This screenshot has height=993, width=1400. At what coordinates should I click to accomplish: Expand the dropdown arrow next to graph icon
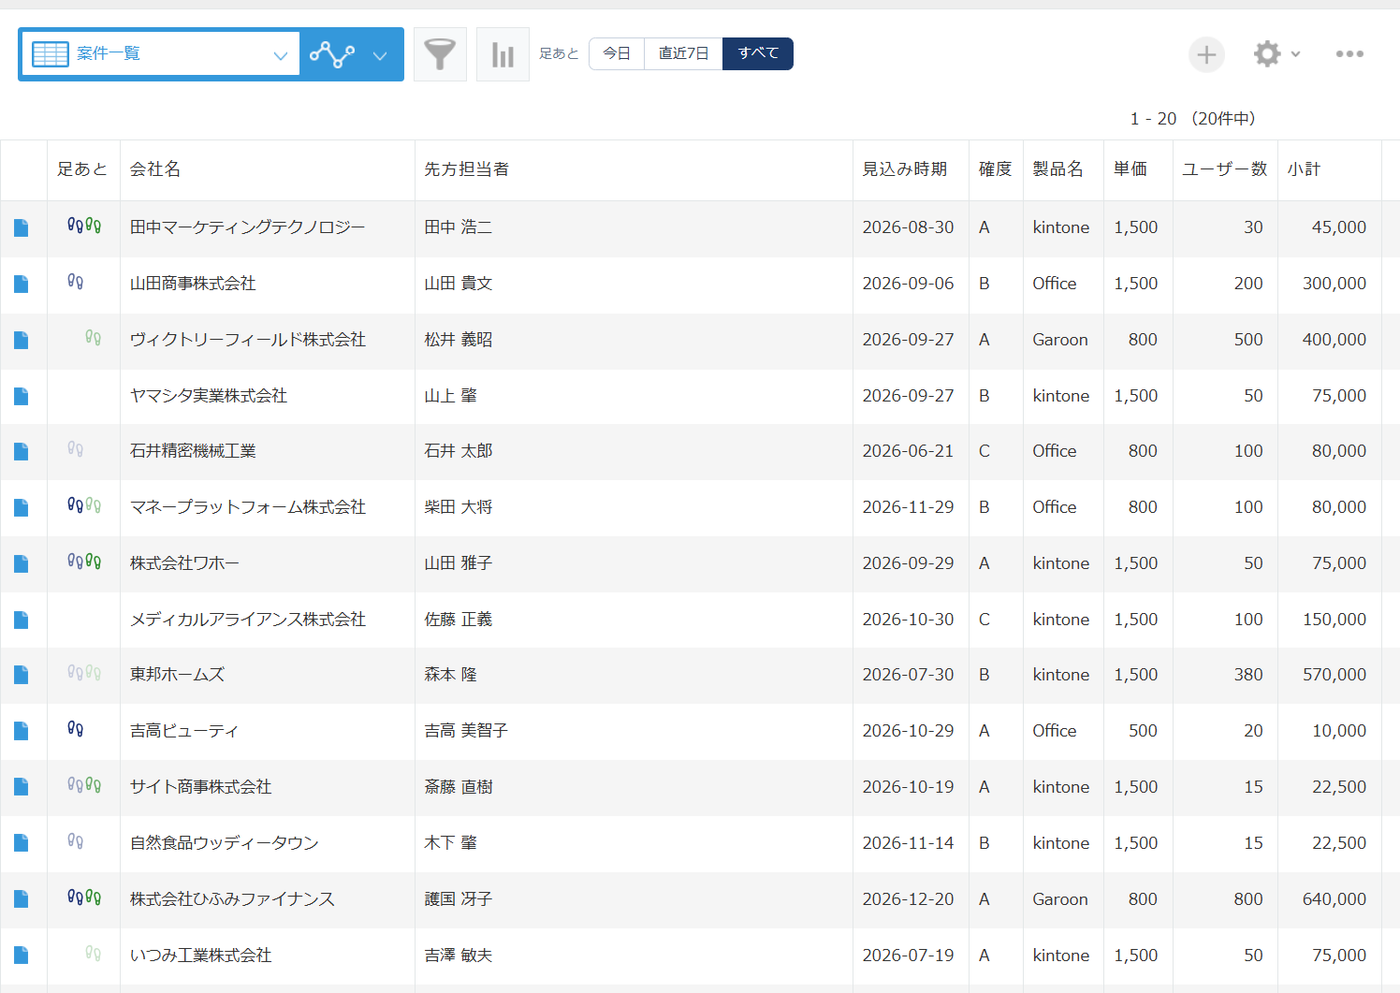click(380, 55)
